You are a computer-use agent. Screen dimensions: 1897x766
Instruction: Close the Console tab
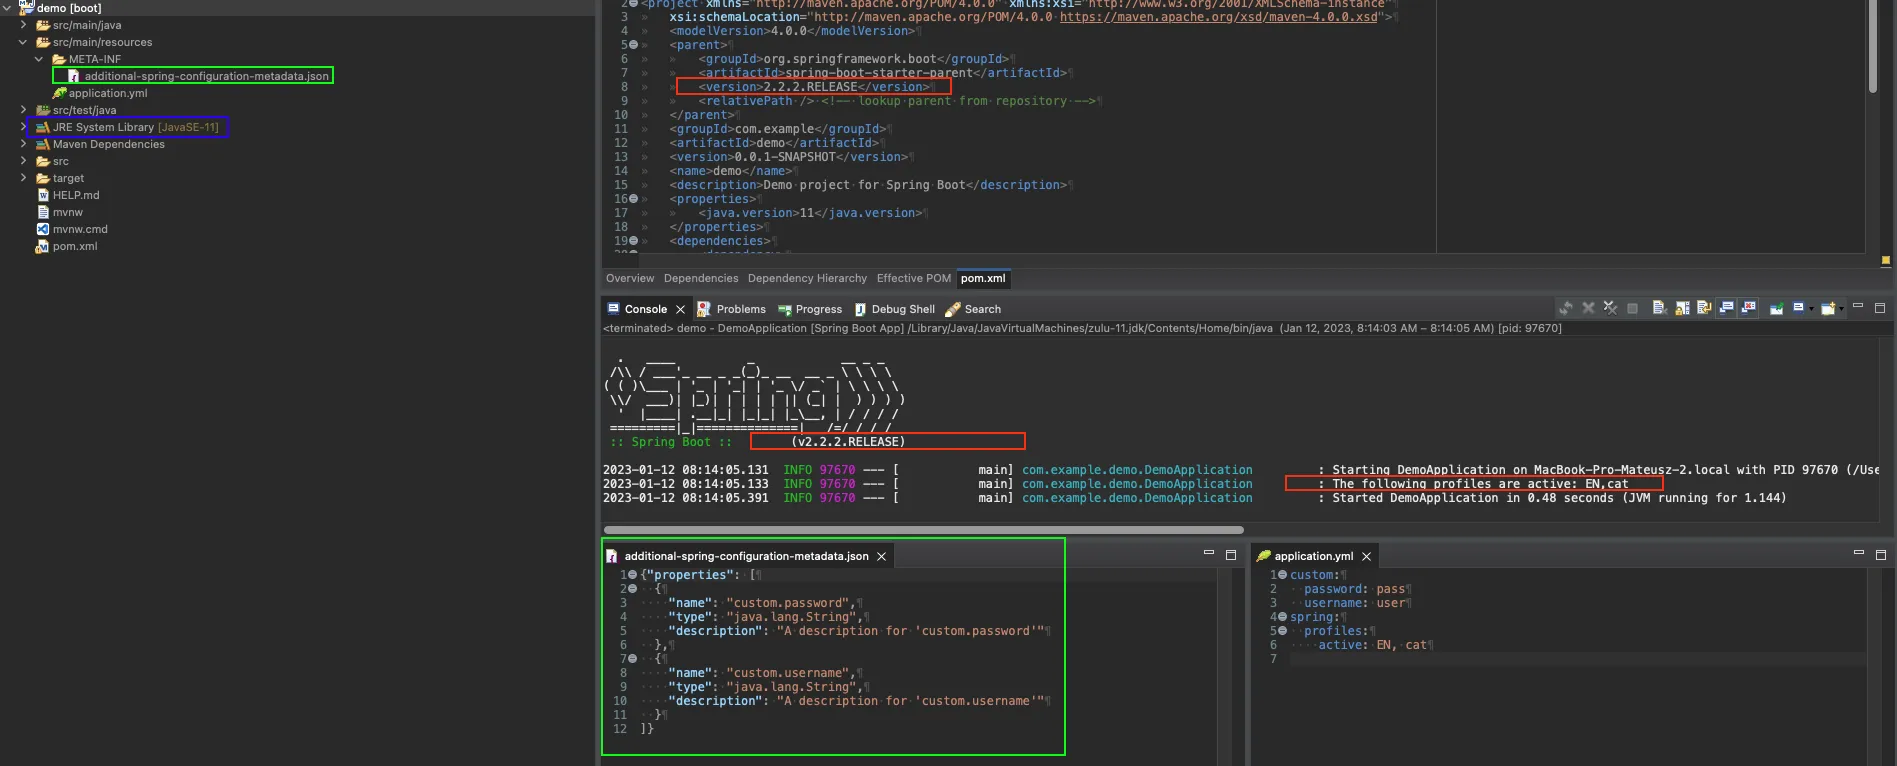click(x=681, y=310)
